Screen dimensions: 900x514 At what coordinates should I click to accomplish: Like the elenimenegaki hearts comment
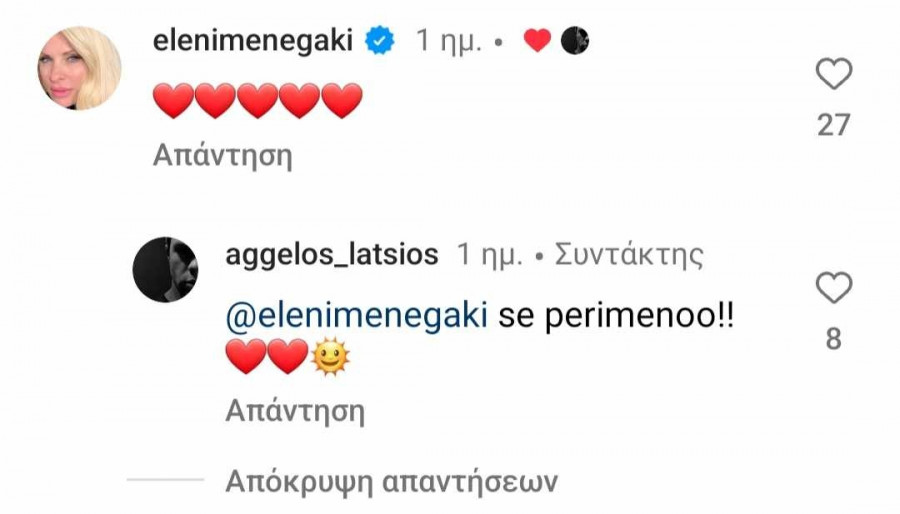tap(833, 74)
